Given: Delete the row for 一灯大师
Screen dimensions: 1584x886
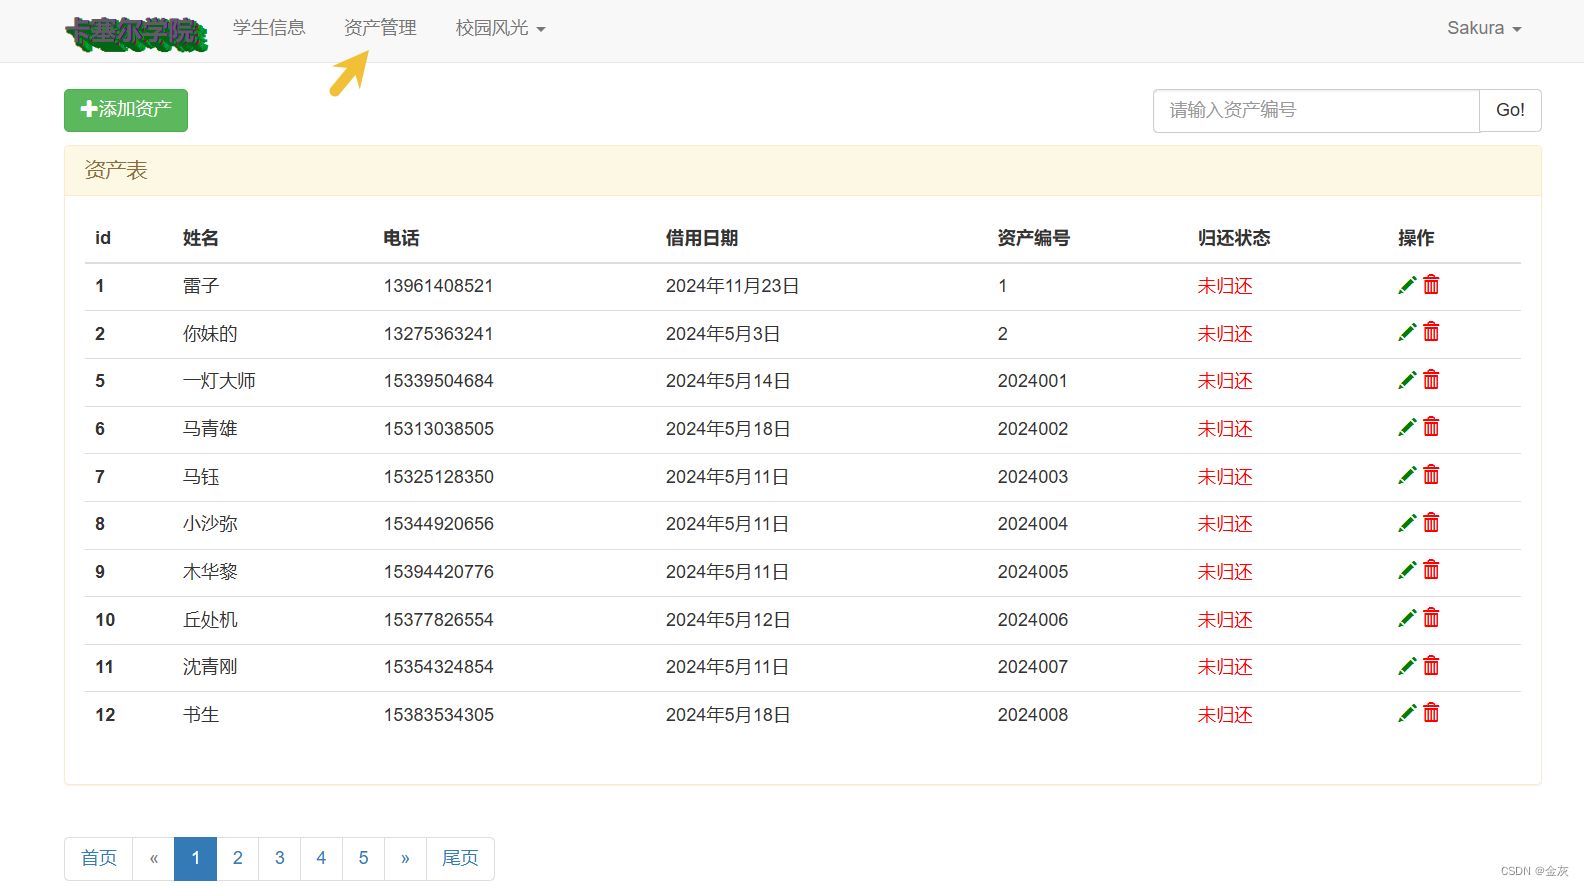Looking at the screenshot, I should point(1431,380).
